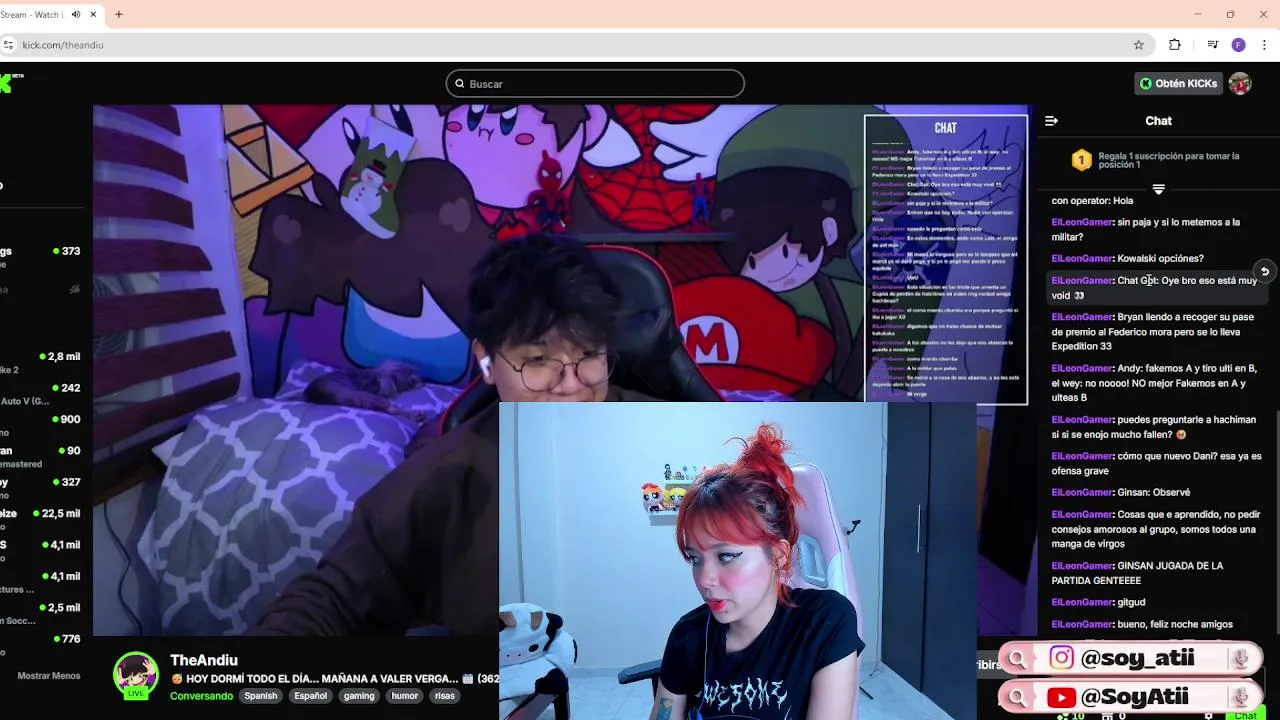Open the user profile avatar menu
This screenshot has height=720, width=1280.
[1240, 83]
